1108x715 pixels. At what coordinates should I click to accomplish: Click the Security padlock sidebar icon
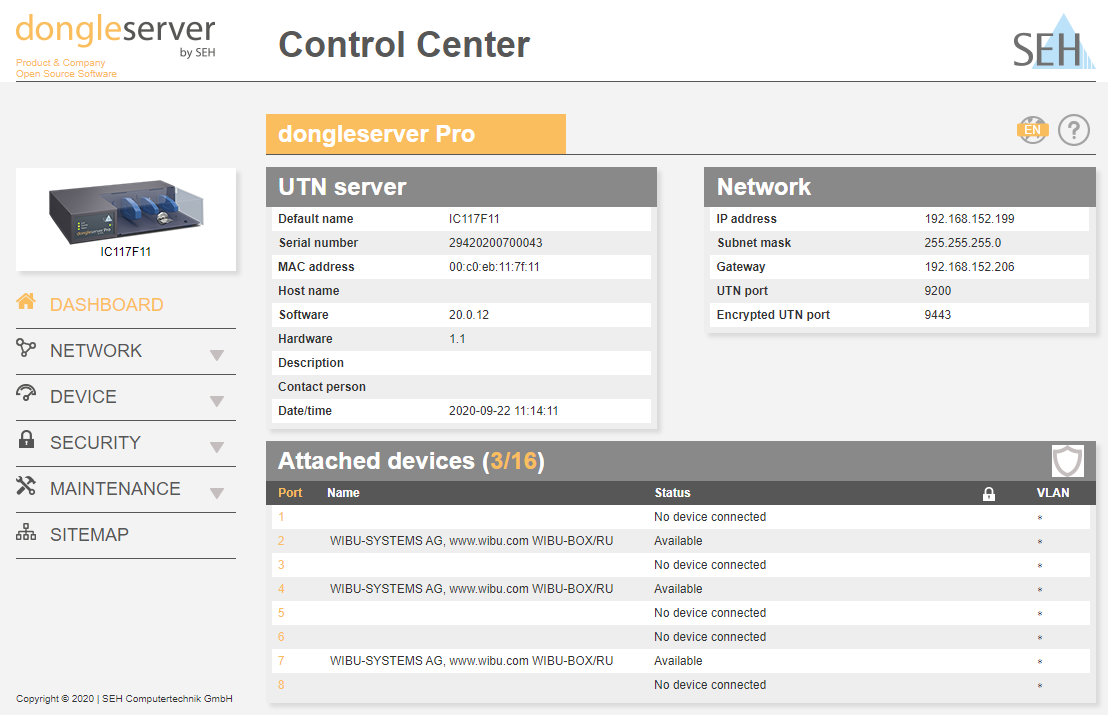(x=26, y=441)
